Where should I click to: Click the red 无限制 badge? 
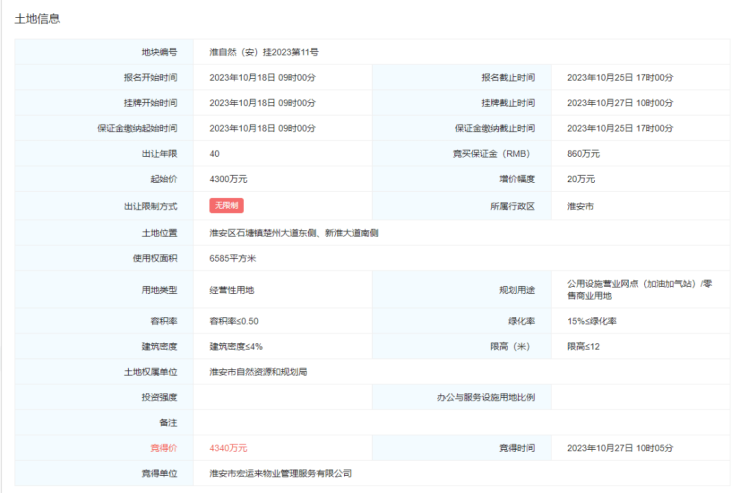[x=226, y=206]
